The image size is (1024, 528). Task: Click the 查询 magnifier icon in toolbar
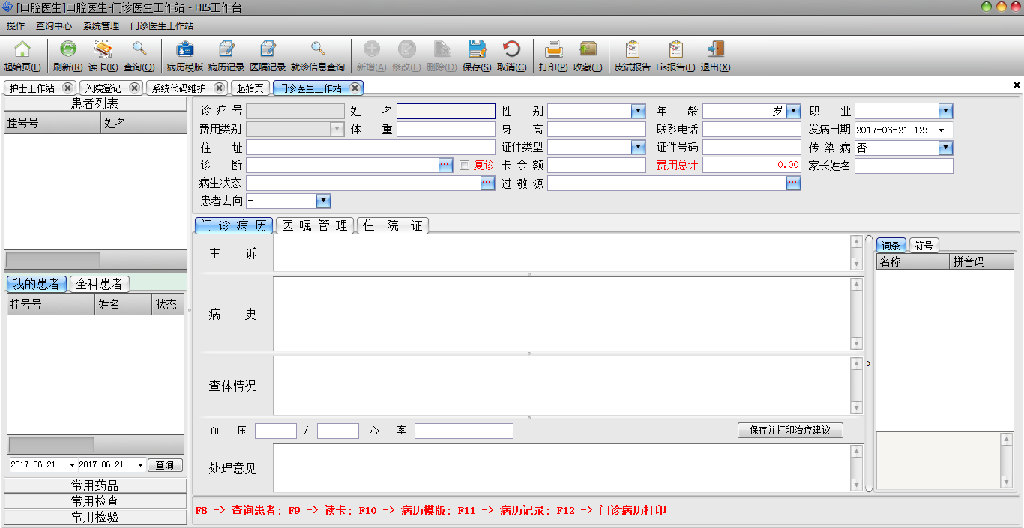tap(138, 50)
